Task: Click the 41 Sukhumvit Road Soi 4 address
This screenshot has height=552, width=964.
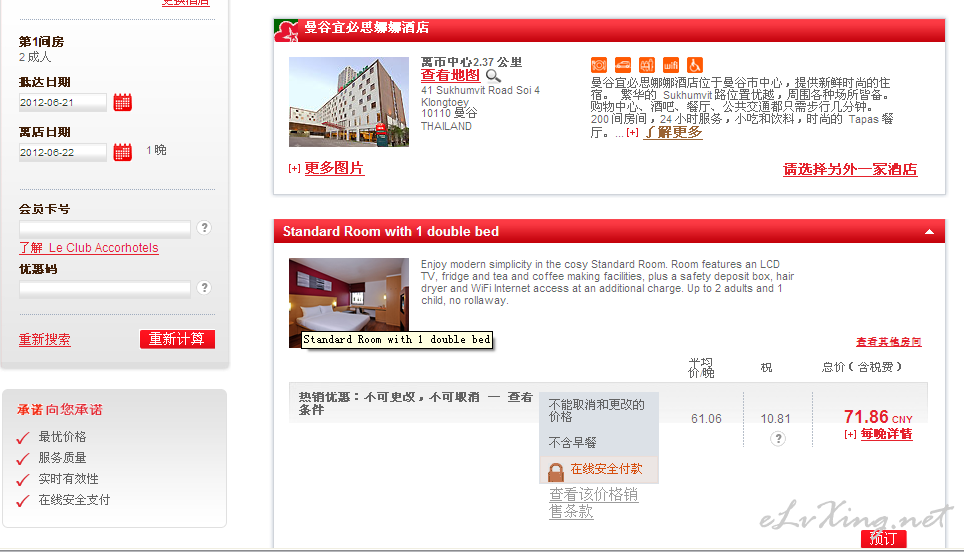Action: tap(480, 90)
